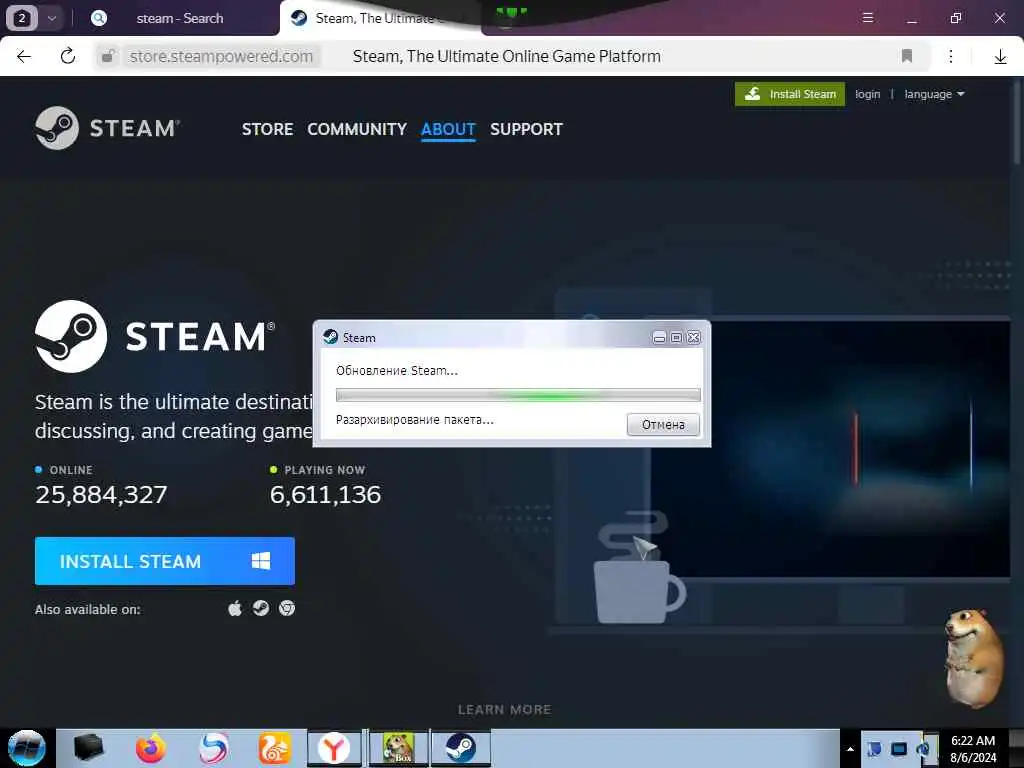Open the browser three-dot page menu
1024x768 pixels.
coord(951,57)
